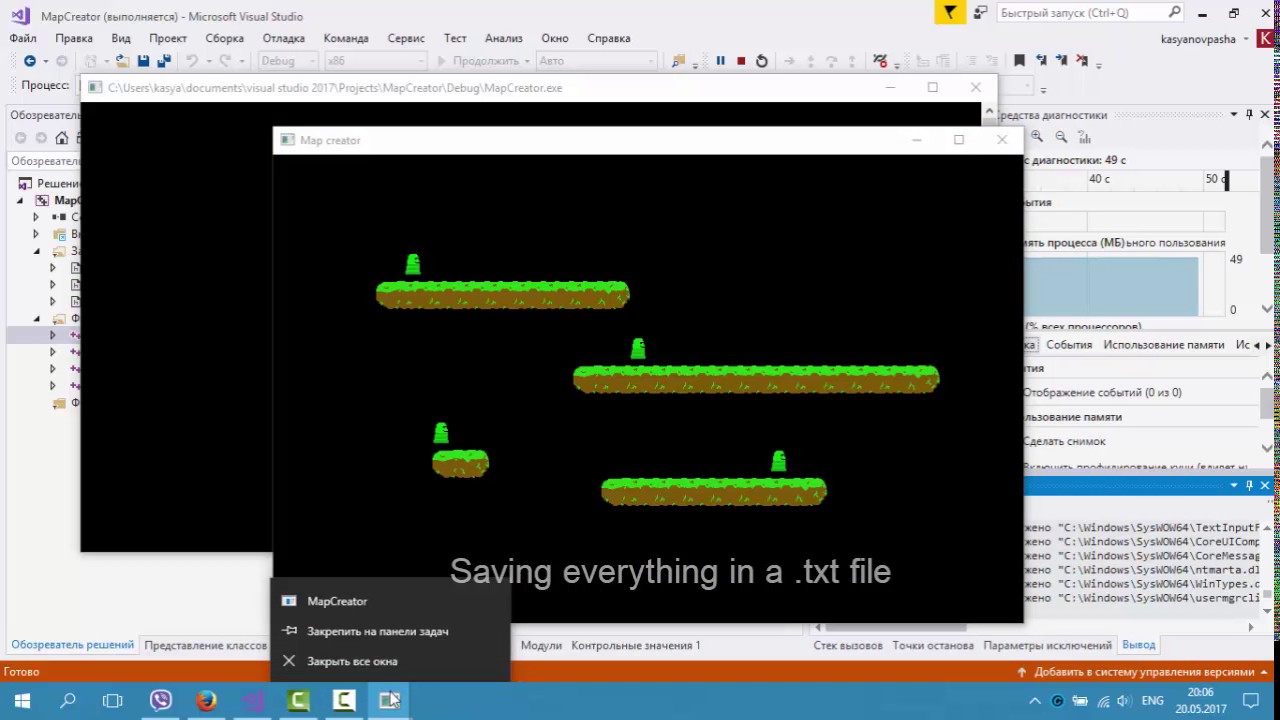This screenshot has width=1280, height=720.
Task: Open the Сборка menu
Action: click(x=224, y=38)
